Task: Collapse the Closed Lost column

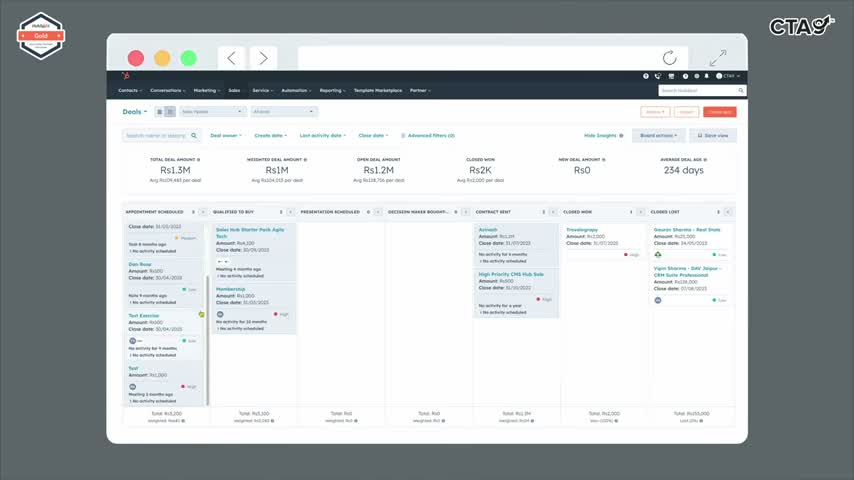Action: 728,212
